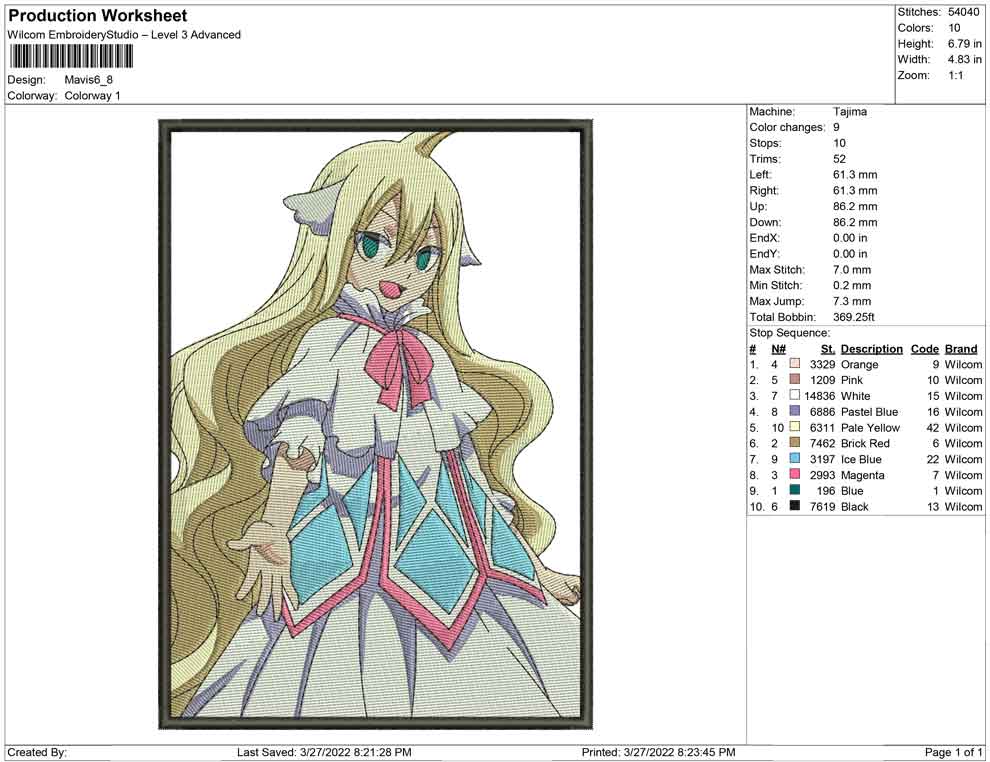Click the 'Magenta' description text
This screenshot has width=990, height=762.
[x=862, y=475]
